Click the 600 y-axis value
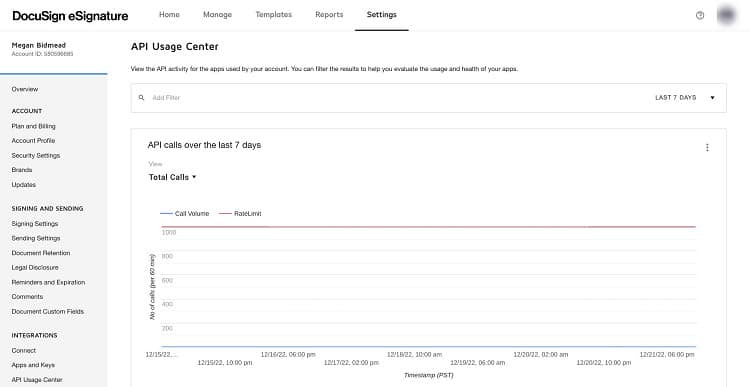This screenshot has height=387, width=750. tap(167, 280)
